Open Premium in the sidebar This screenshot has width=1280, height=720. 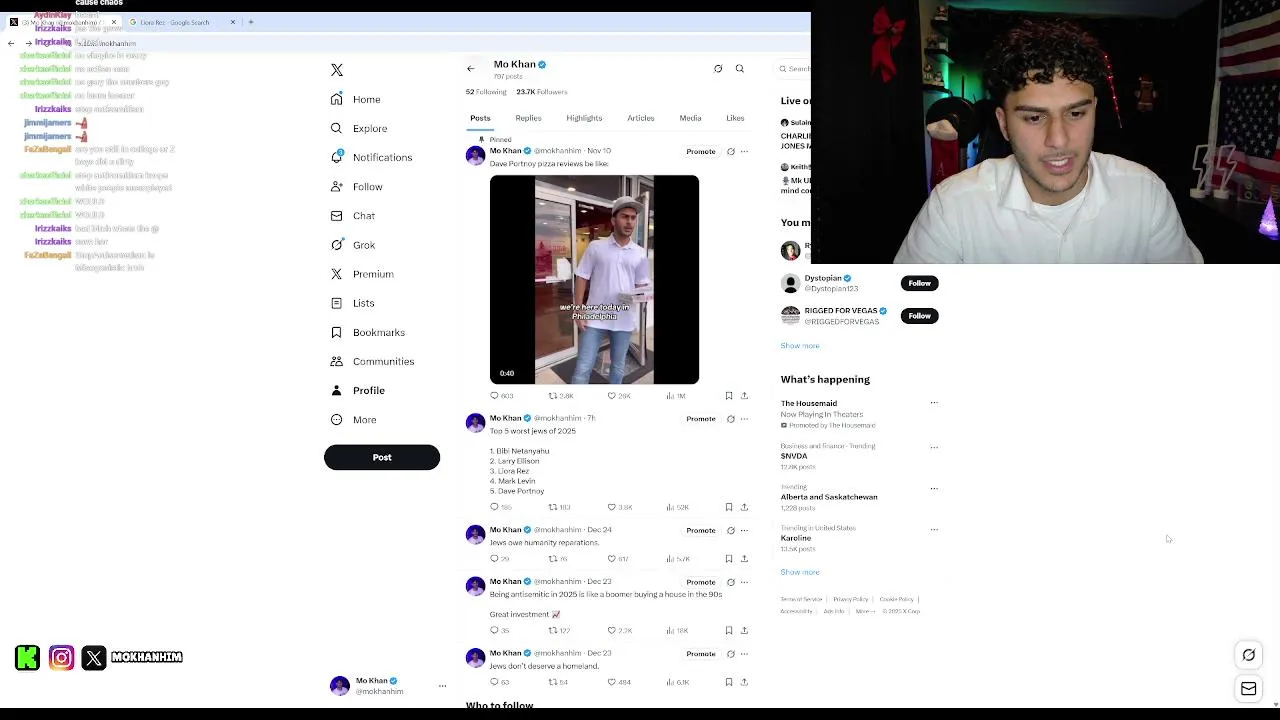coord(362,274)
